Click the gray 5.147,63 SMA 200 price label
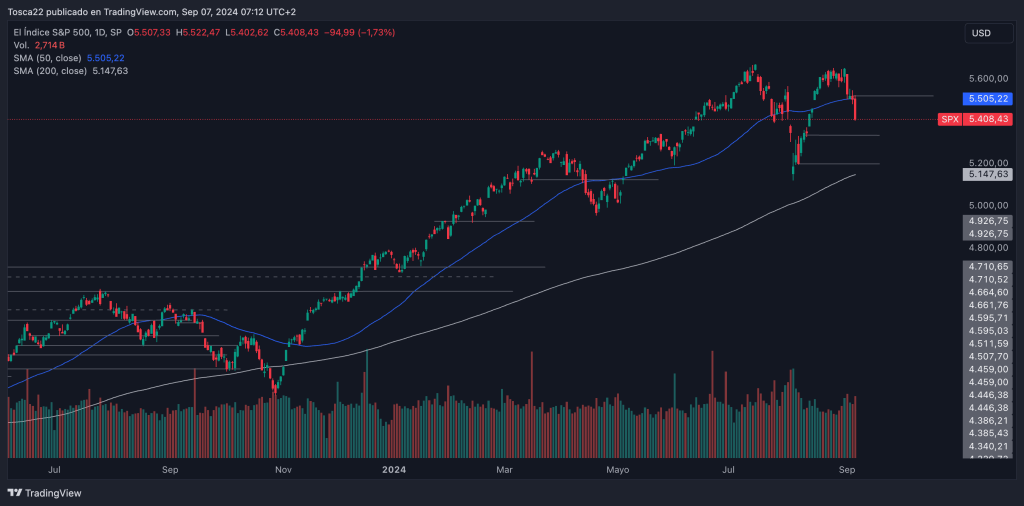 [987, 174]
